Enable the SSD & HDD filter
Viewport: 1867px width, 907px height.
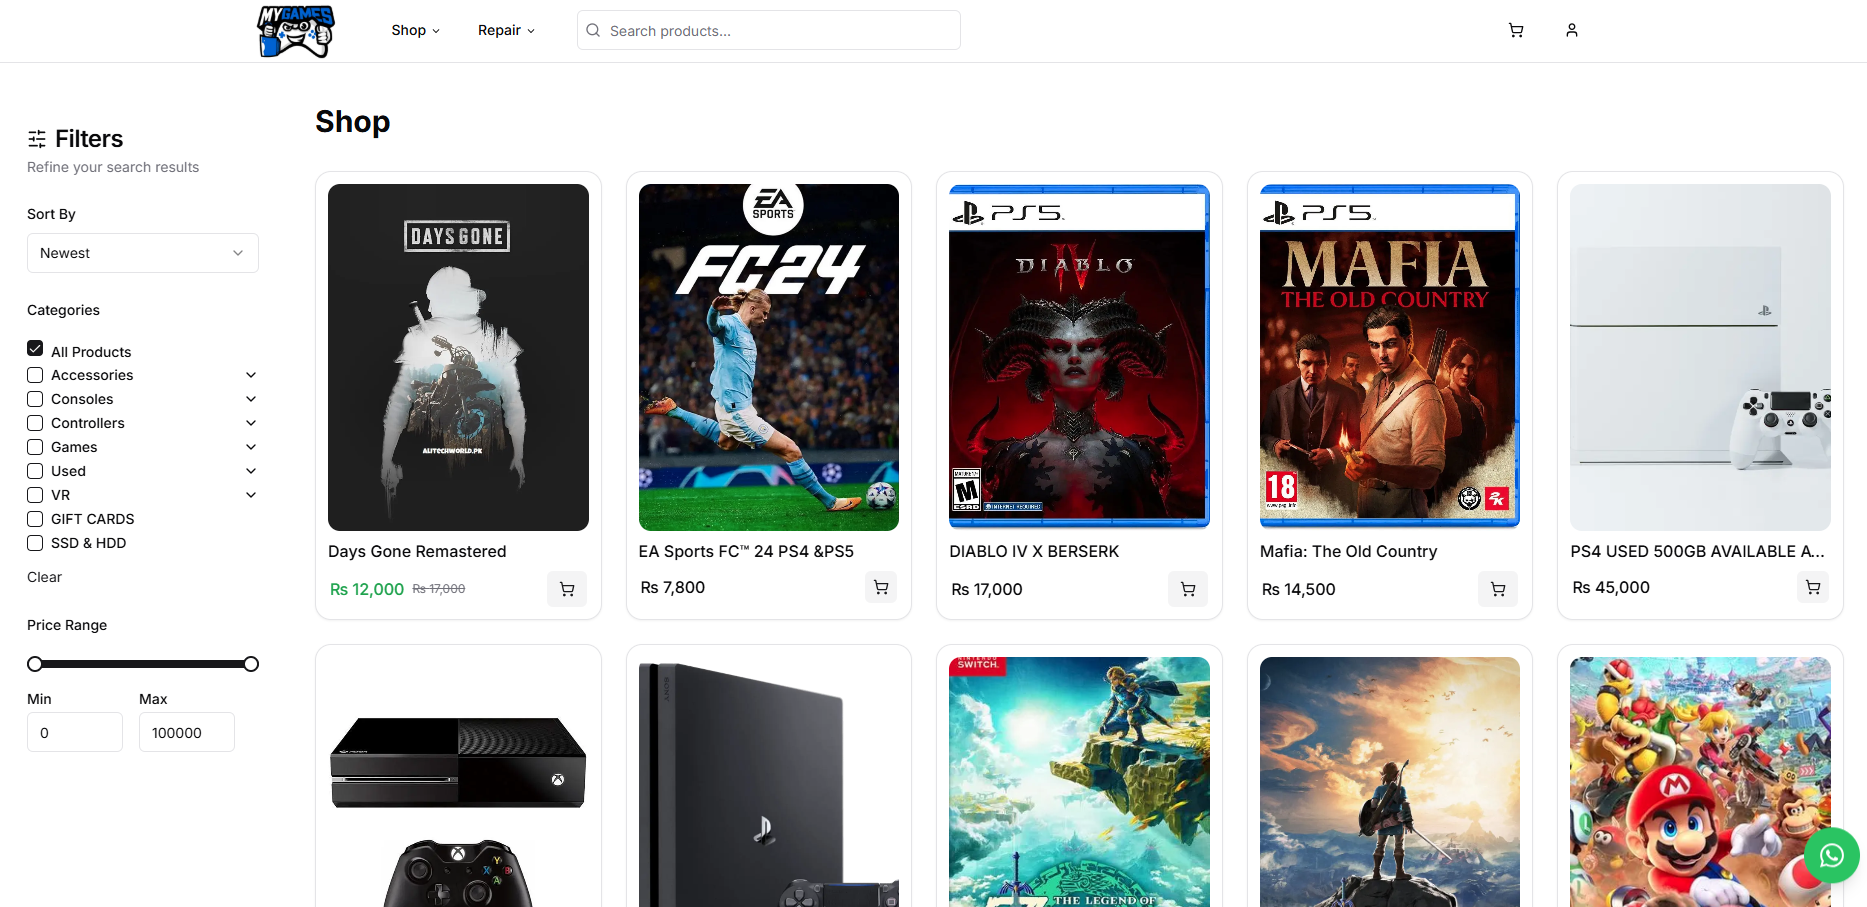35,543
